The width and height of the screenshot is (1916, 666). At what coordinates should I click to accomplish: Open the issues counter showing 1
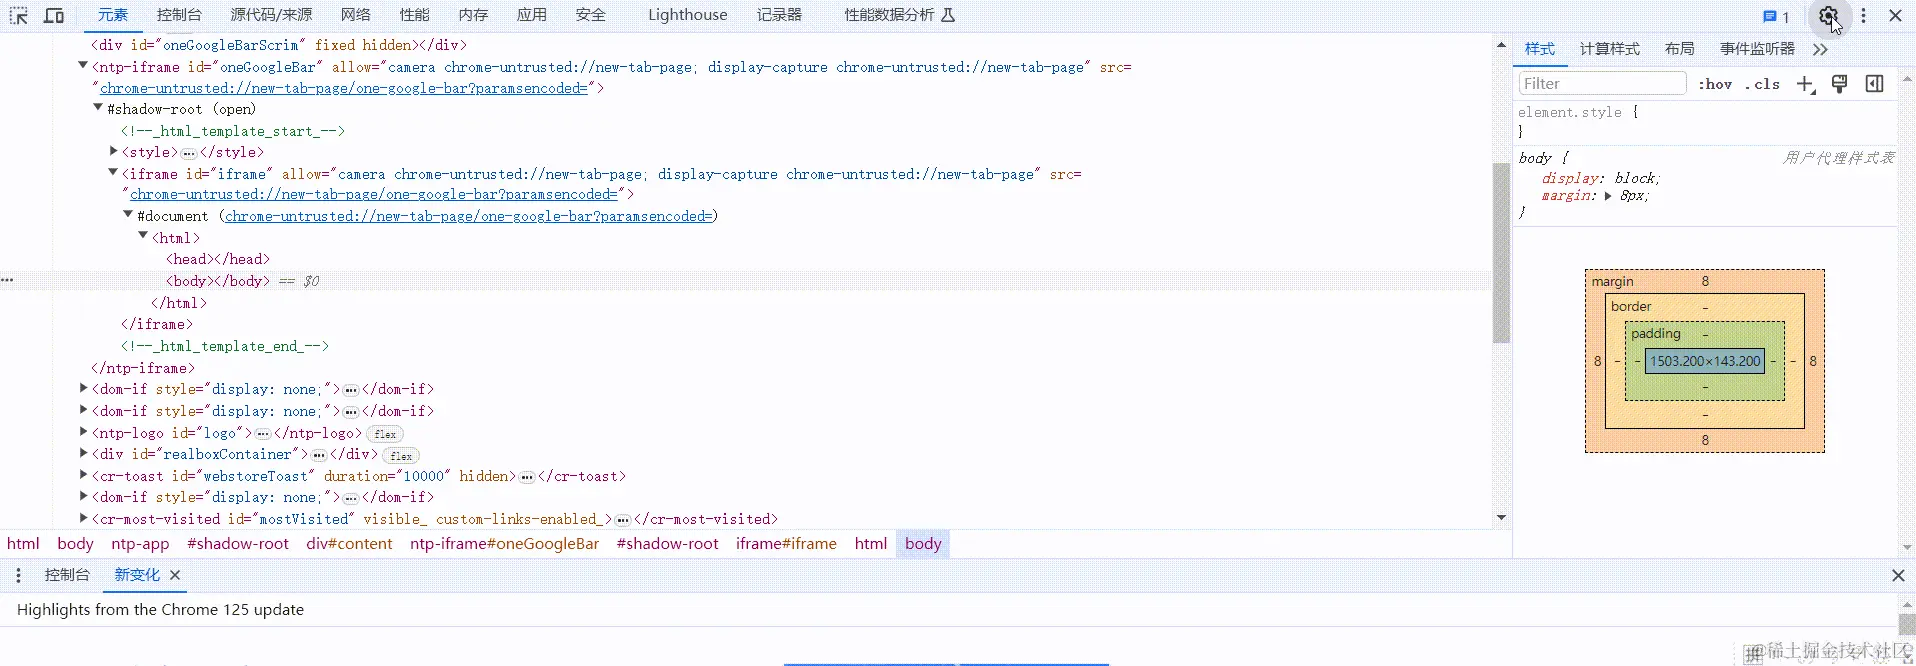(x=1776, y=16)
